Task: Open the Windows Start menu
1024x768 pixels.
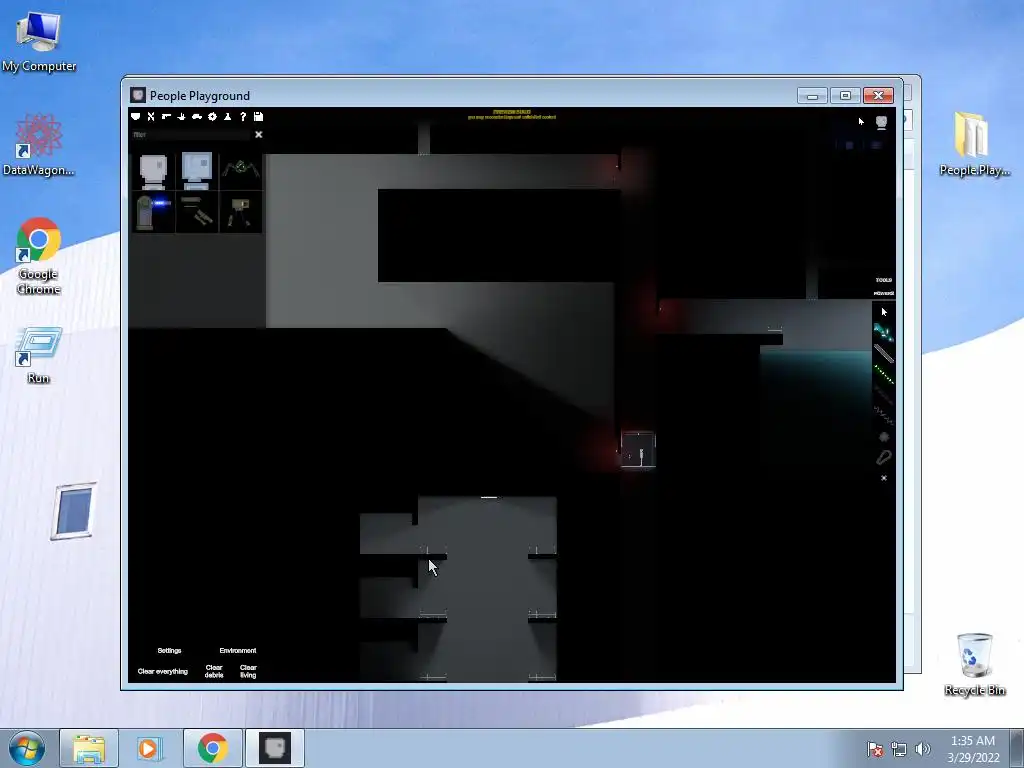Action: click(x=26, y=748)
